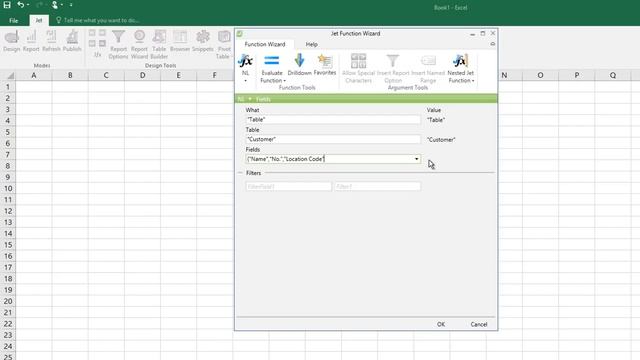
Task: Collapse the wizard ribbon with small arrow
Action: point(493,44)
